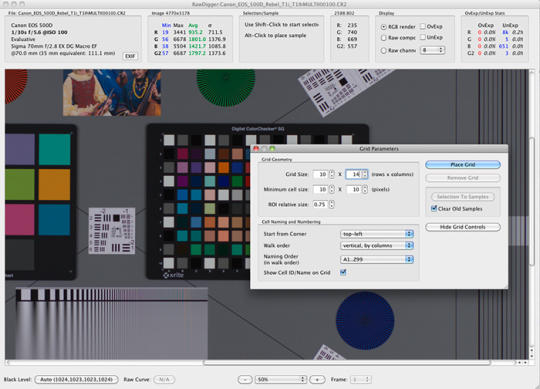Open the Walk order dropdown
540x389 pixels.
tap(376, 245)
